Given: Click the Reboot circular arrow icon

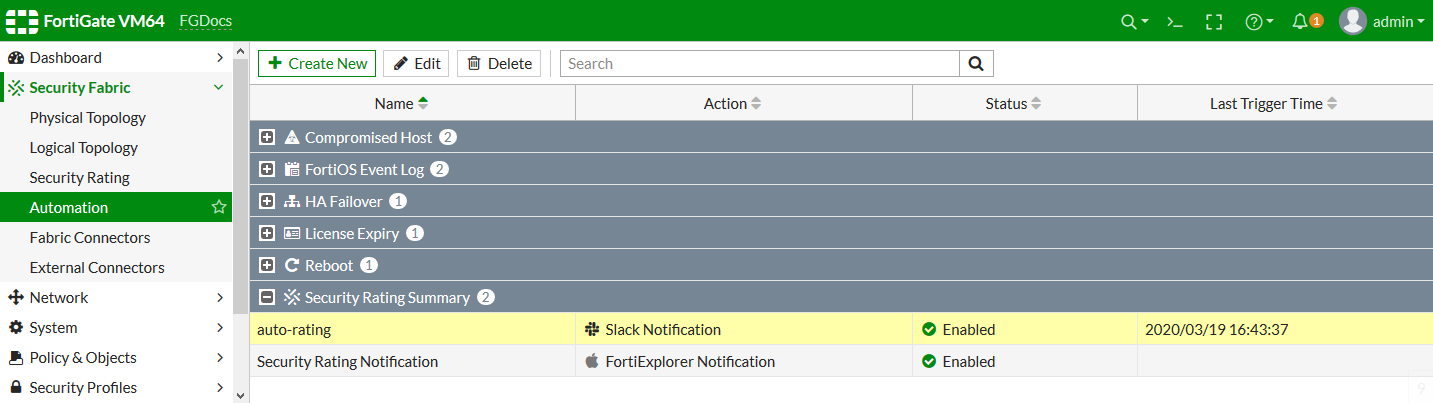Looking at the screenshot, I should point(292,265).
